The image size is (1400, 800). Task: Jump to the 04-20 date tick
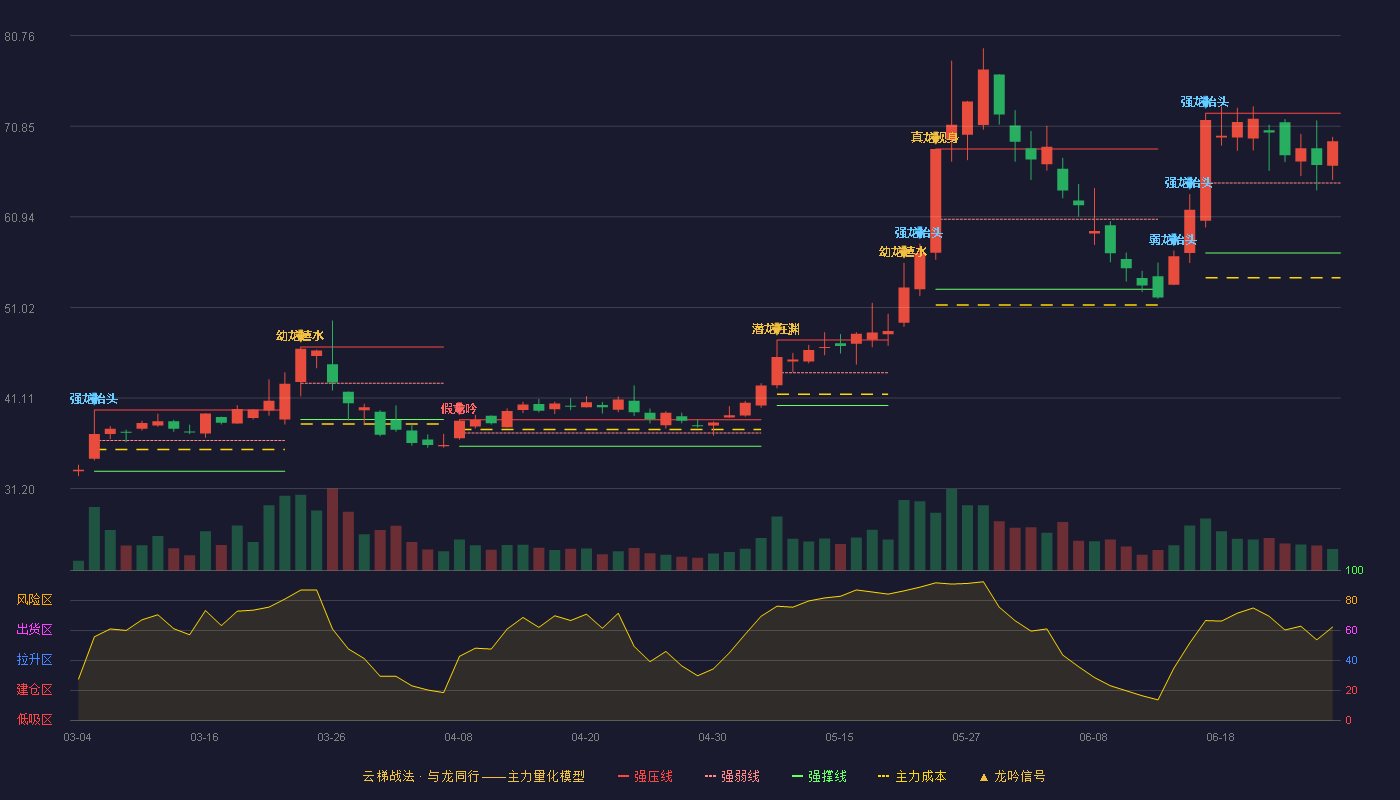586,737
